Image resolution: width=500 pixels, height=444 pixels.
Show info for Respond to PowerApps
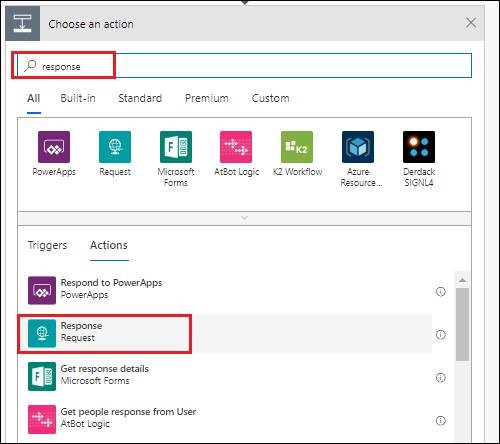click(x=441, y=292)
